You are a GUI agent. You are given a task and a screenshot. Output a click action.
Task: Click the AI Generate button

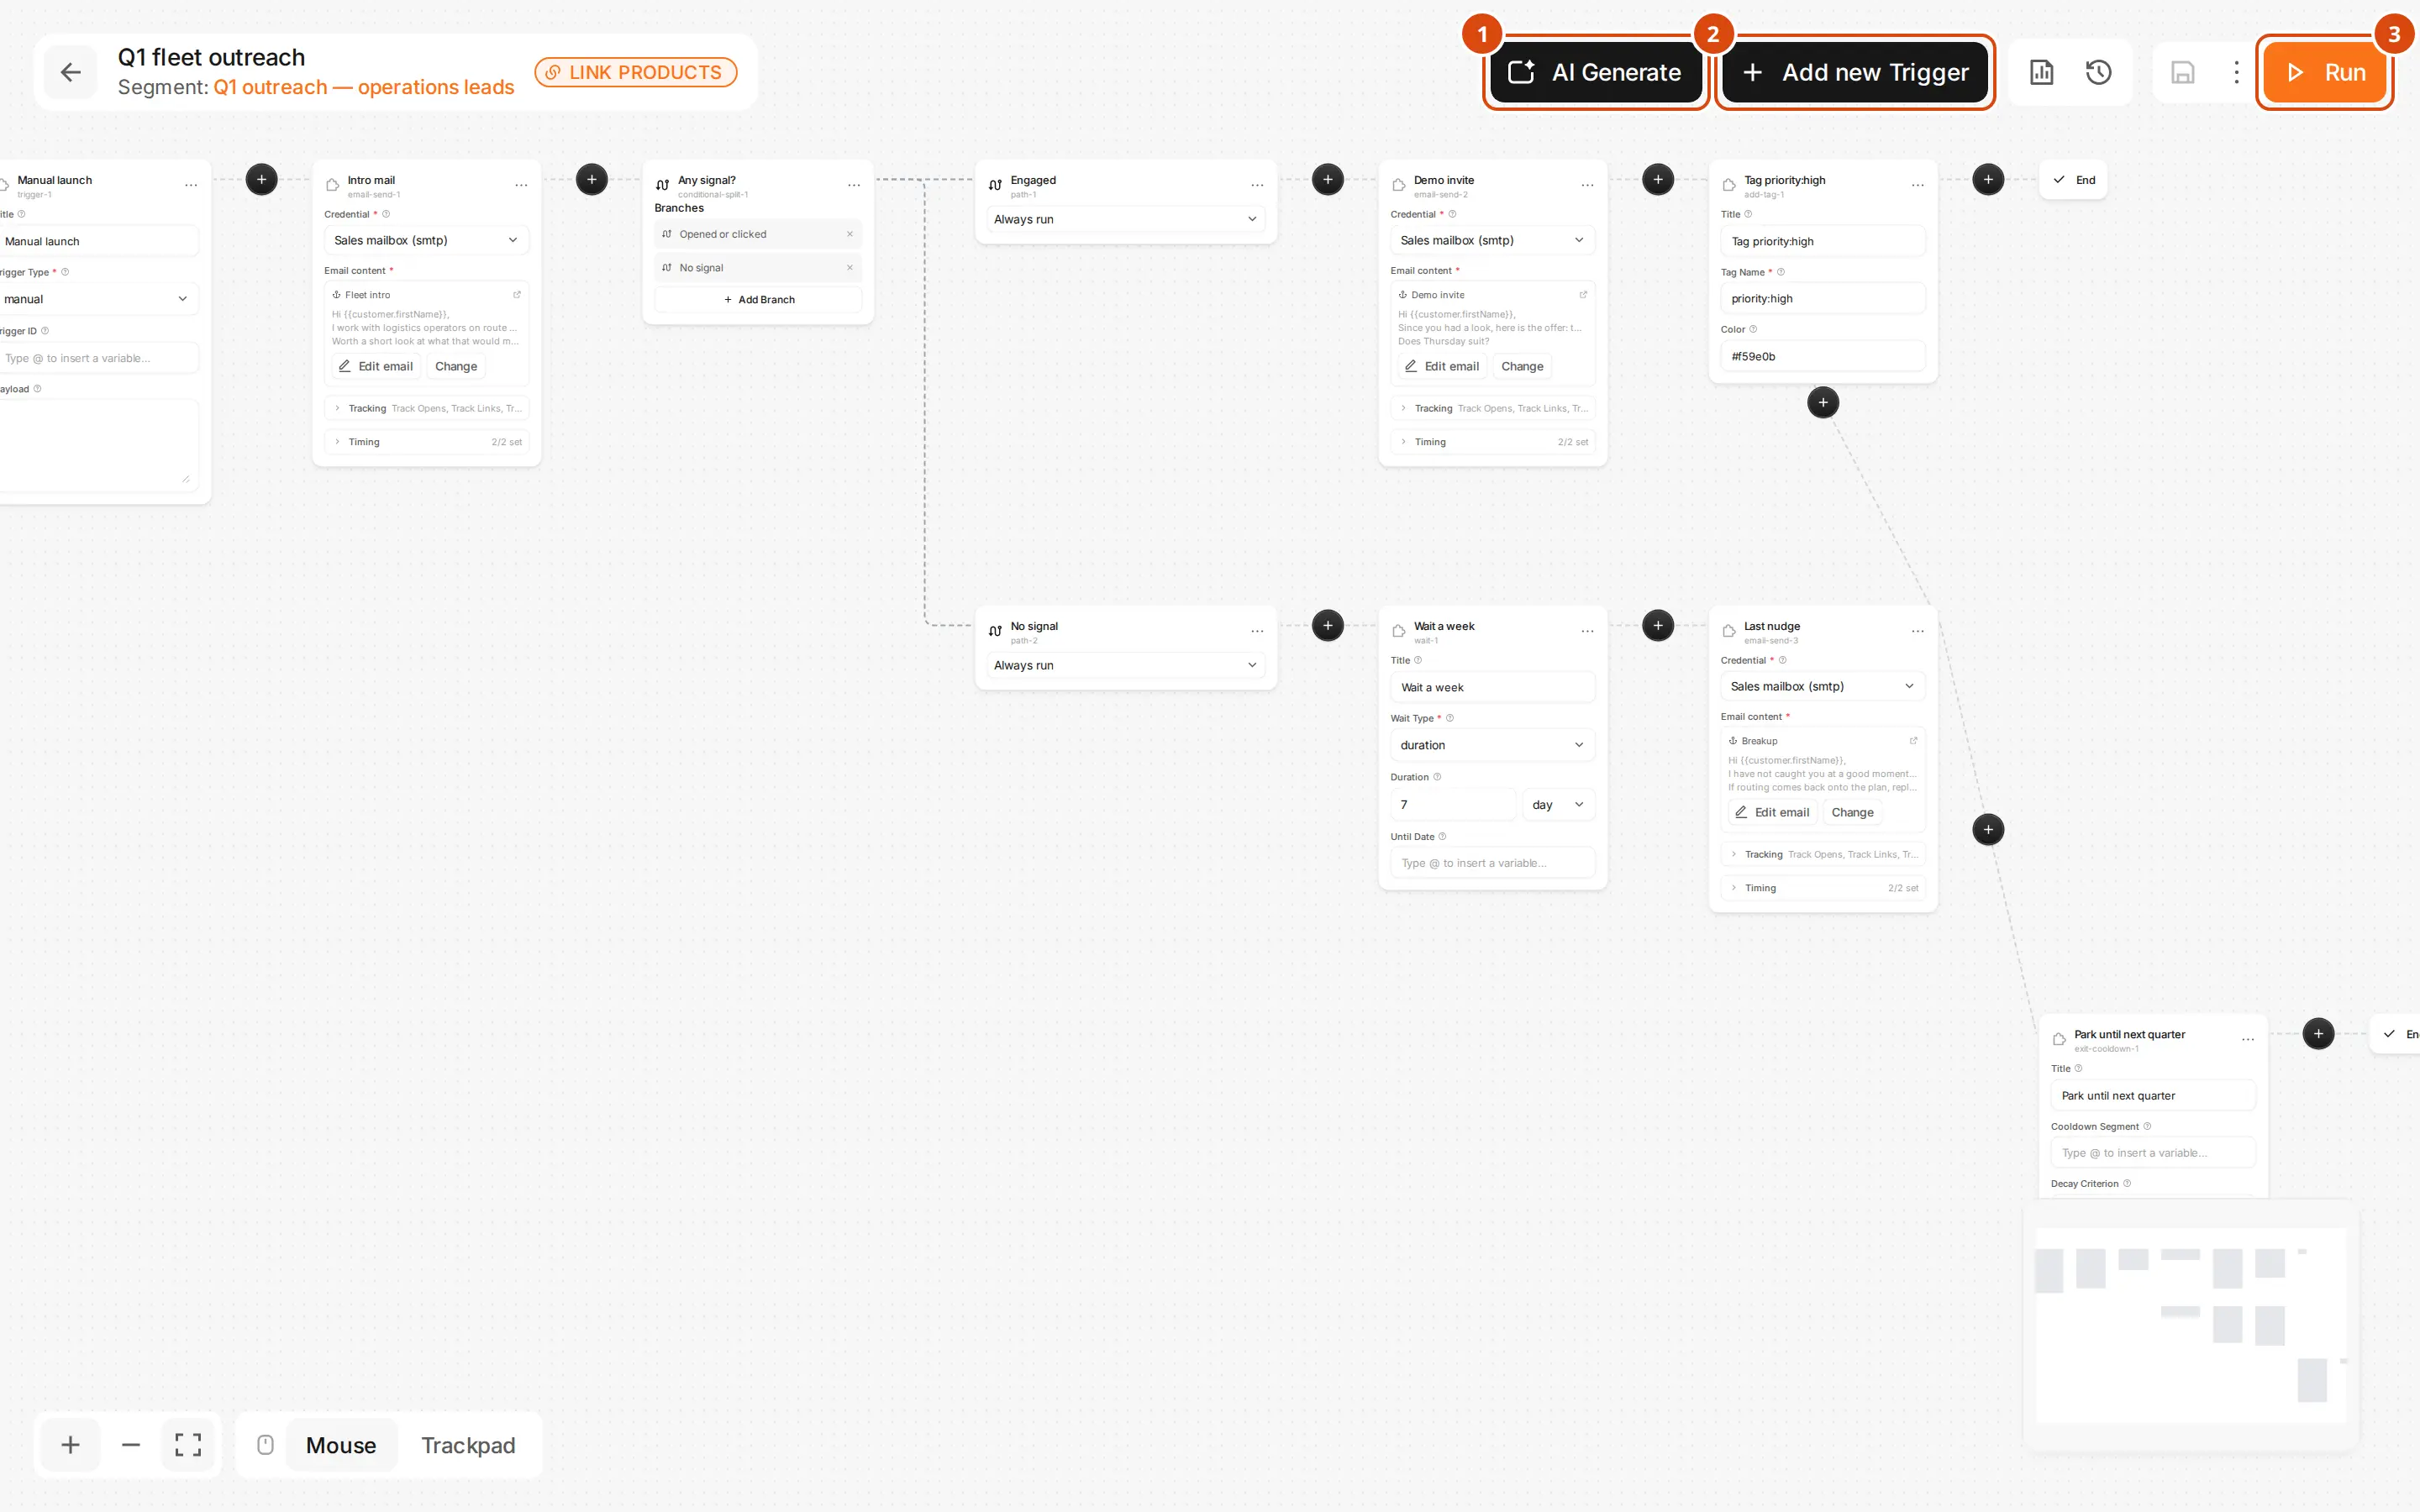(1595, 72)
